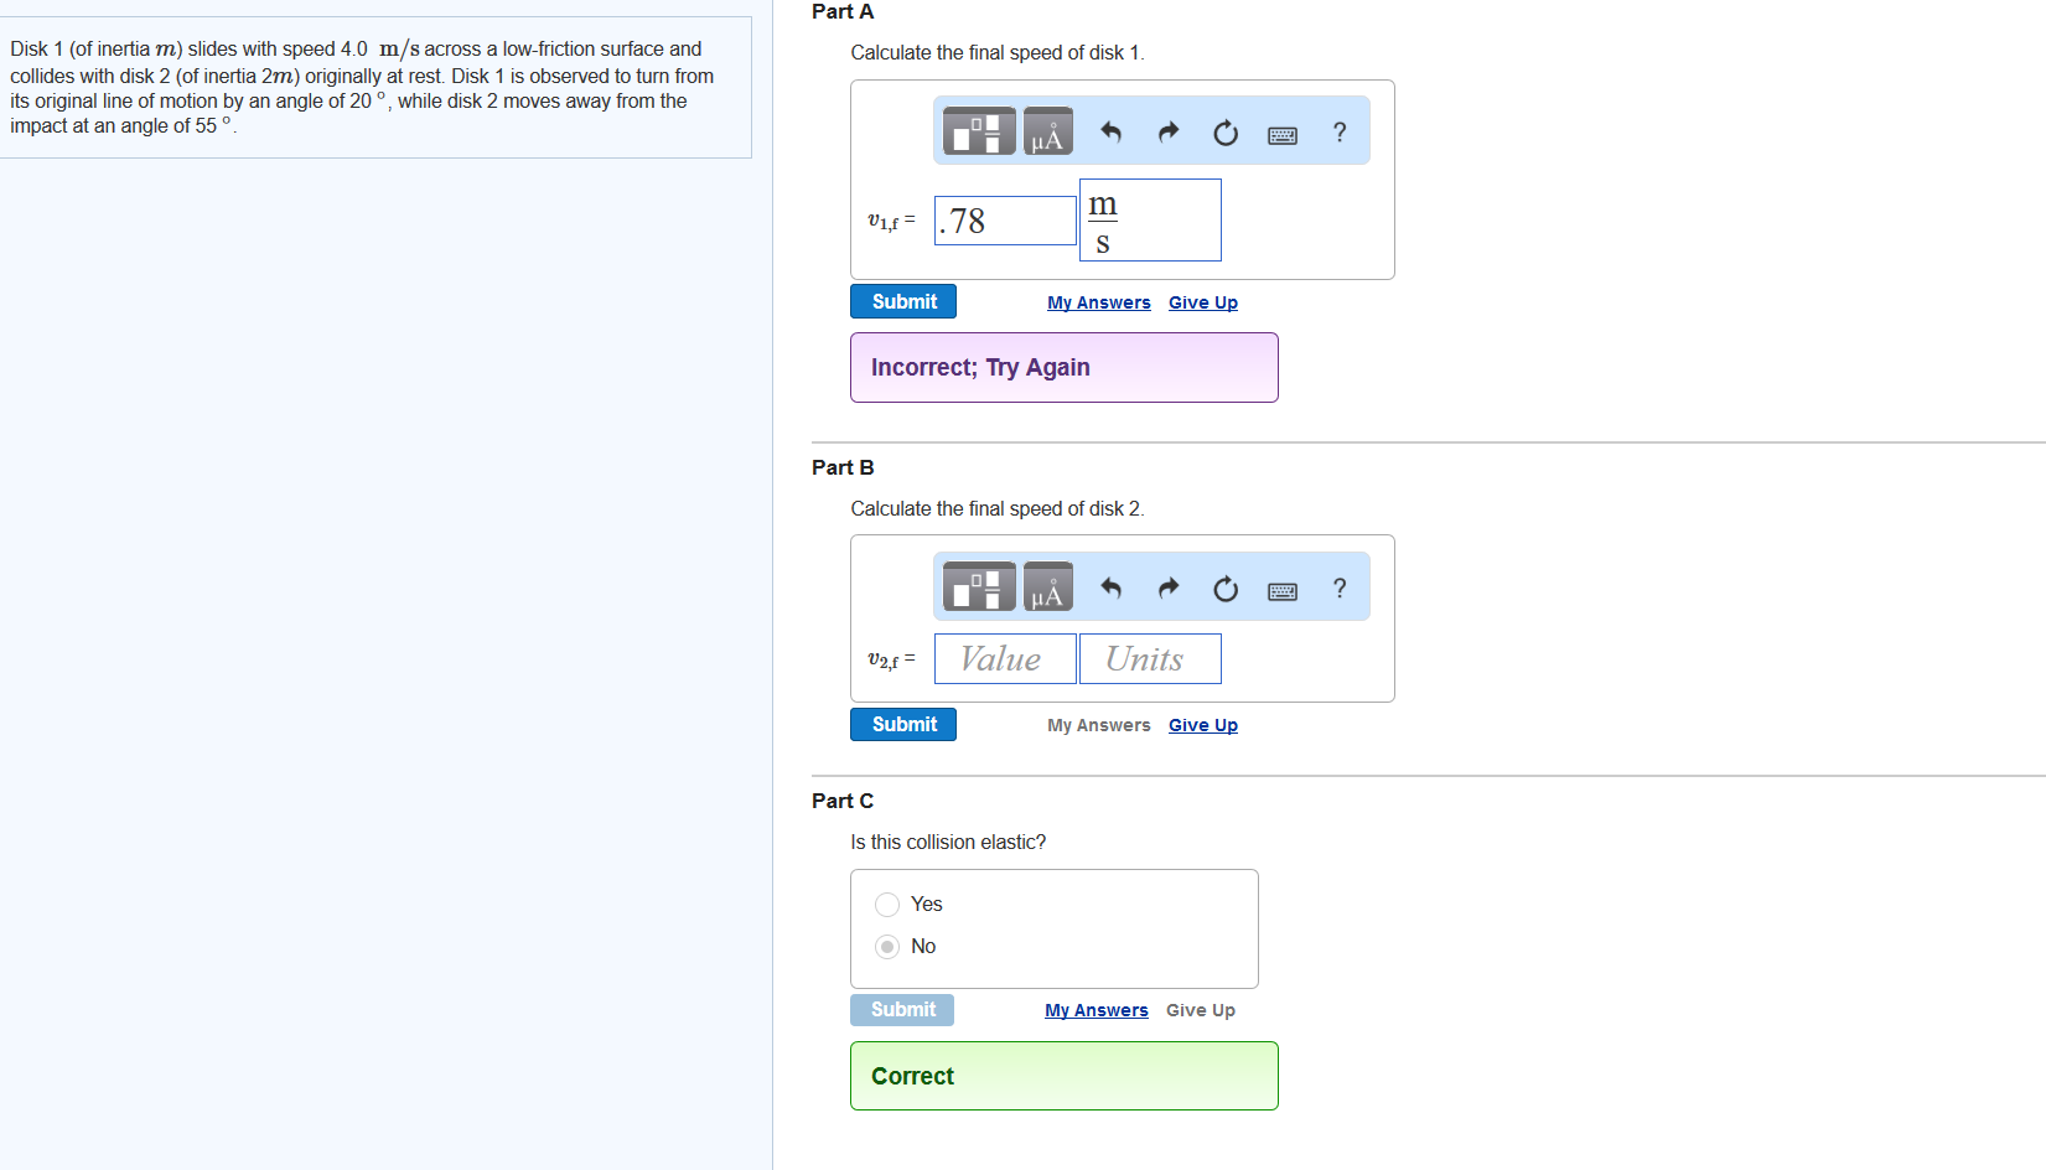Redo the last change in Part A
This screenshot has width=2046, height=1170.
click(1167, 131)
